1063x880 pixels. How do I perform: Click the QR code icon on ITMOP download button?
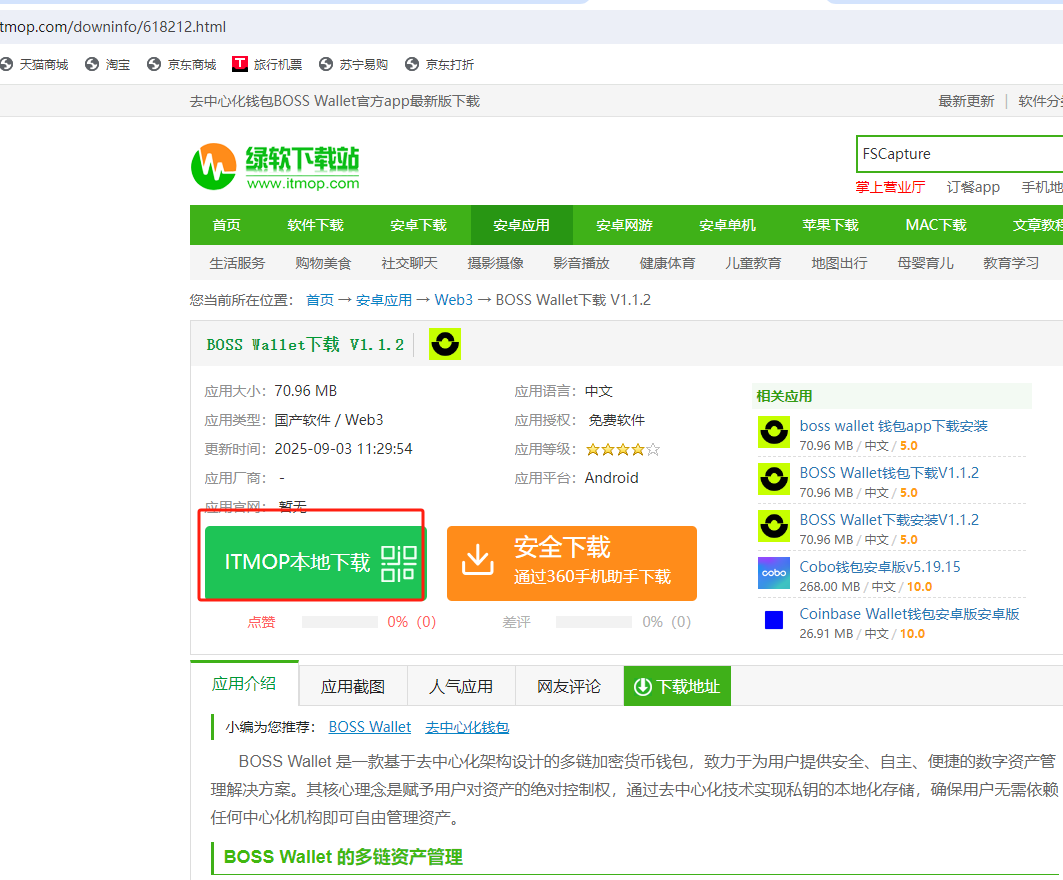pos(398,563)
